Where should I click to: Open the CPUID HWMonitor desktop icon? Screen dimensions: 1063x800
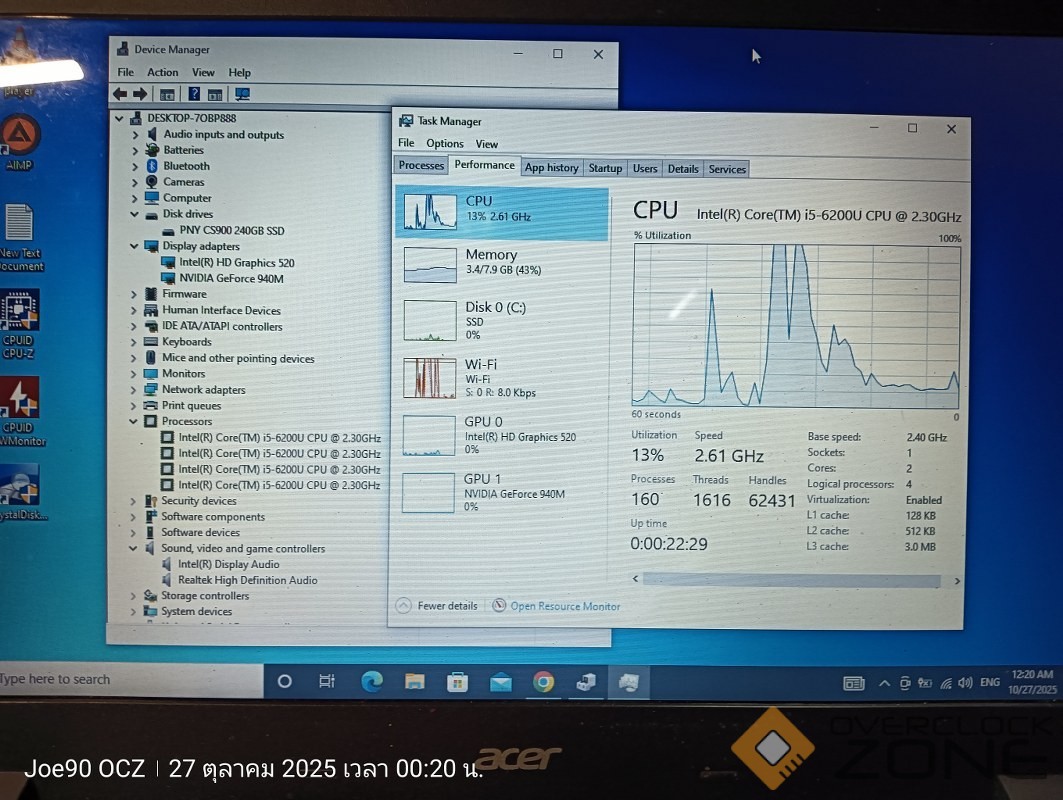point(22,412)
